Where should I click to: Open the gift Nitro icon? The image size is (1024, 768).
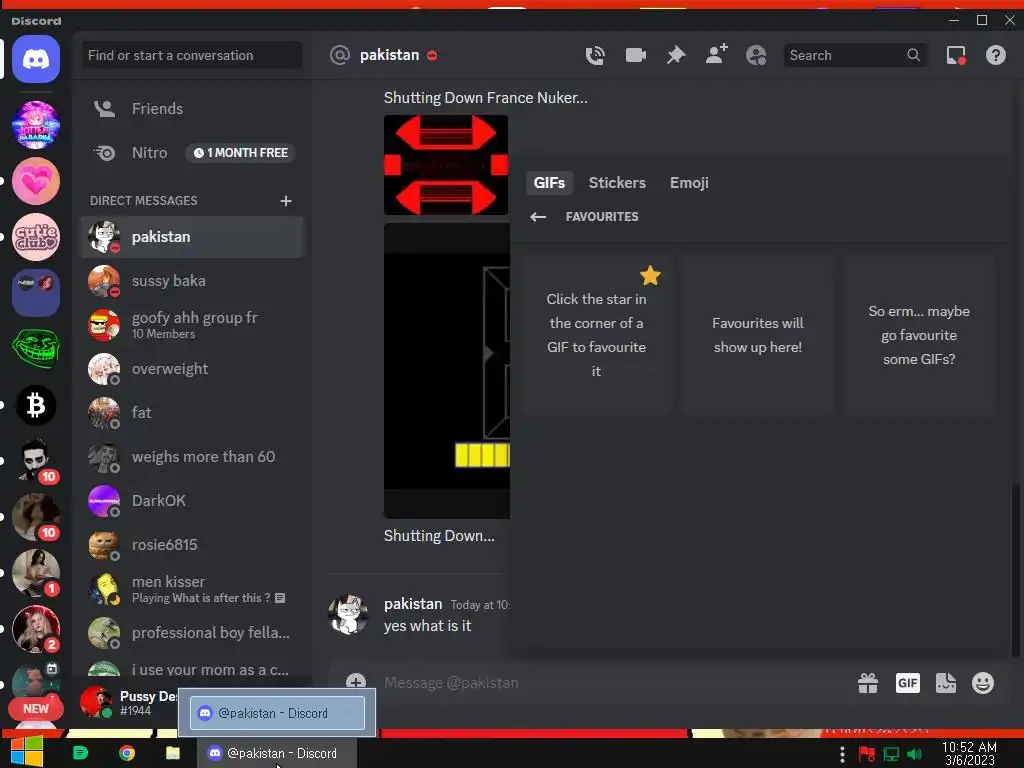(868, 683)
